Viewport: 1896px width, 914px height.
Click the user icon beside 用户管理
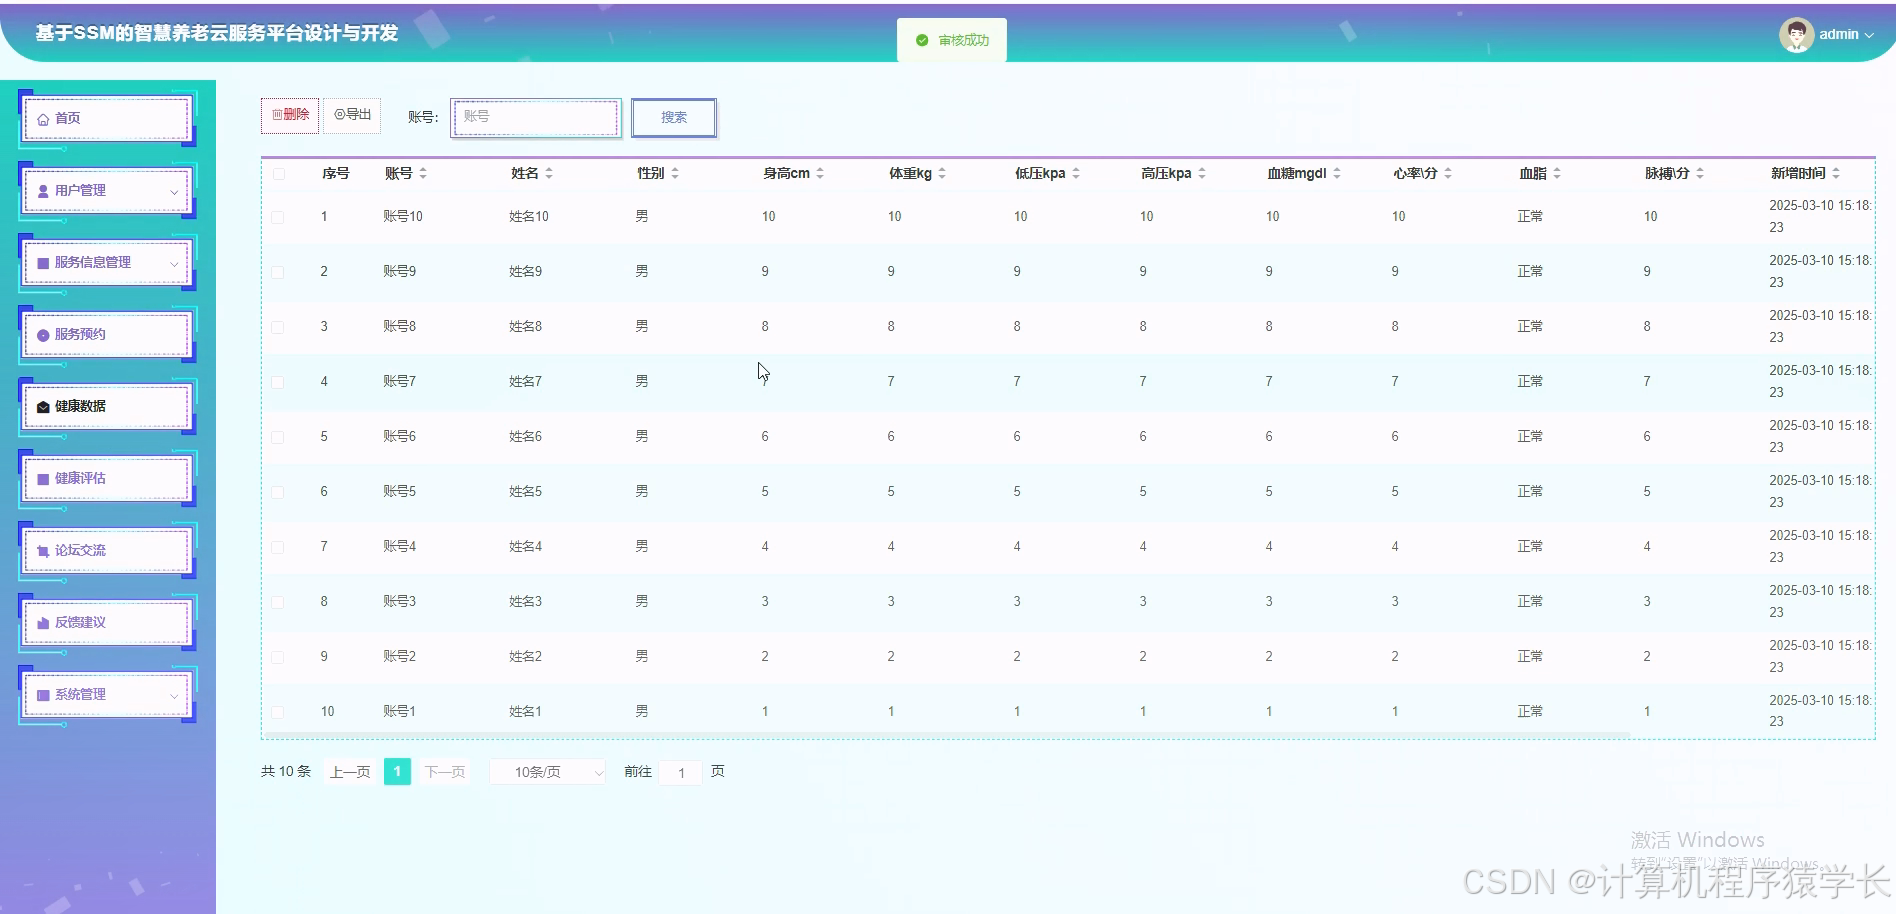click(43, 191)
